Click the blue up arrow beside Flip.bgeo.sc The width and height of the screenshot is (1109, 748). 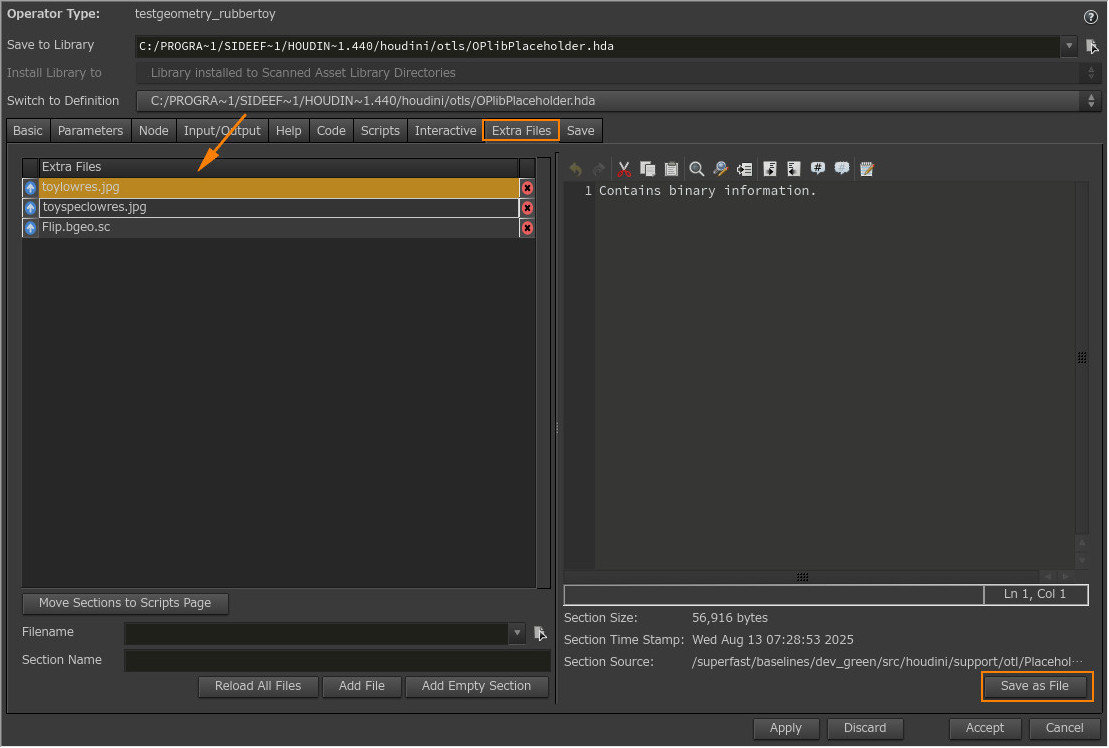(x=30, y=228)
